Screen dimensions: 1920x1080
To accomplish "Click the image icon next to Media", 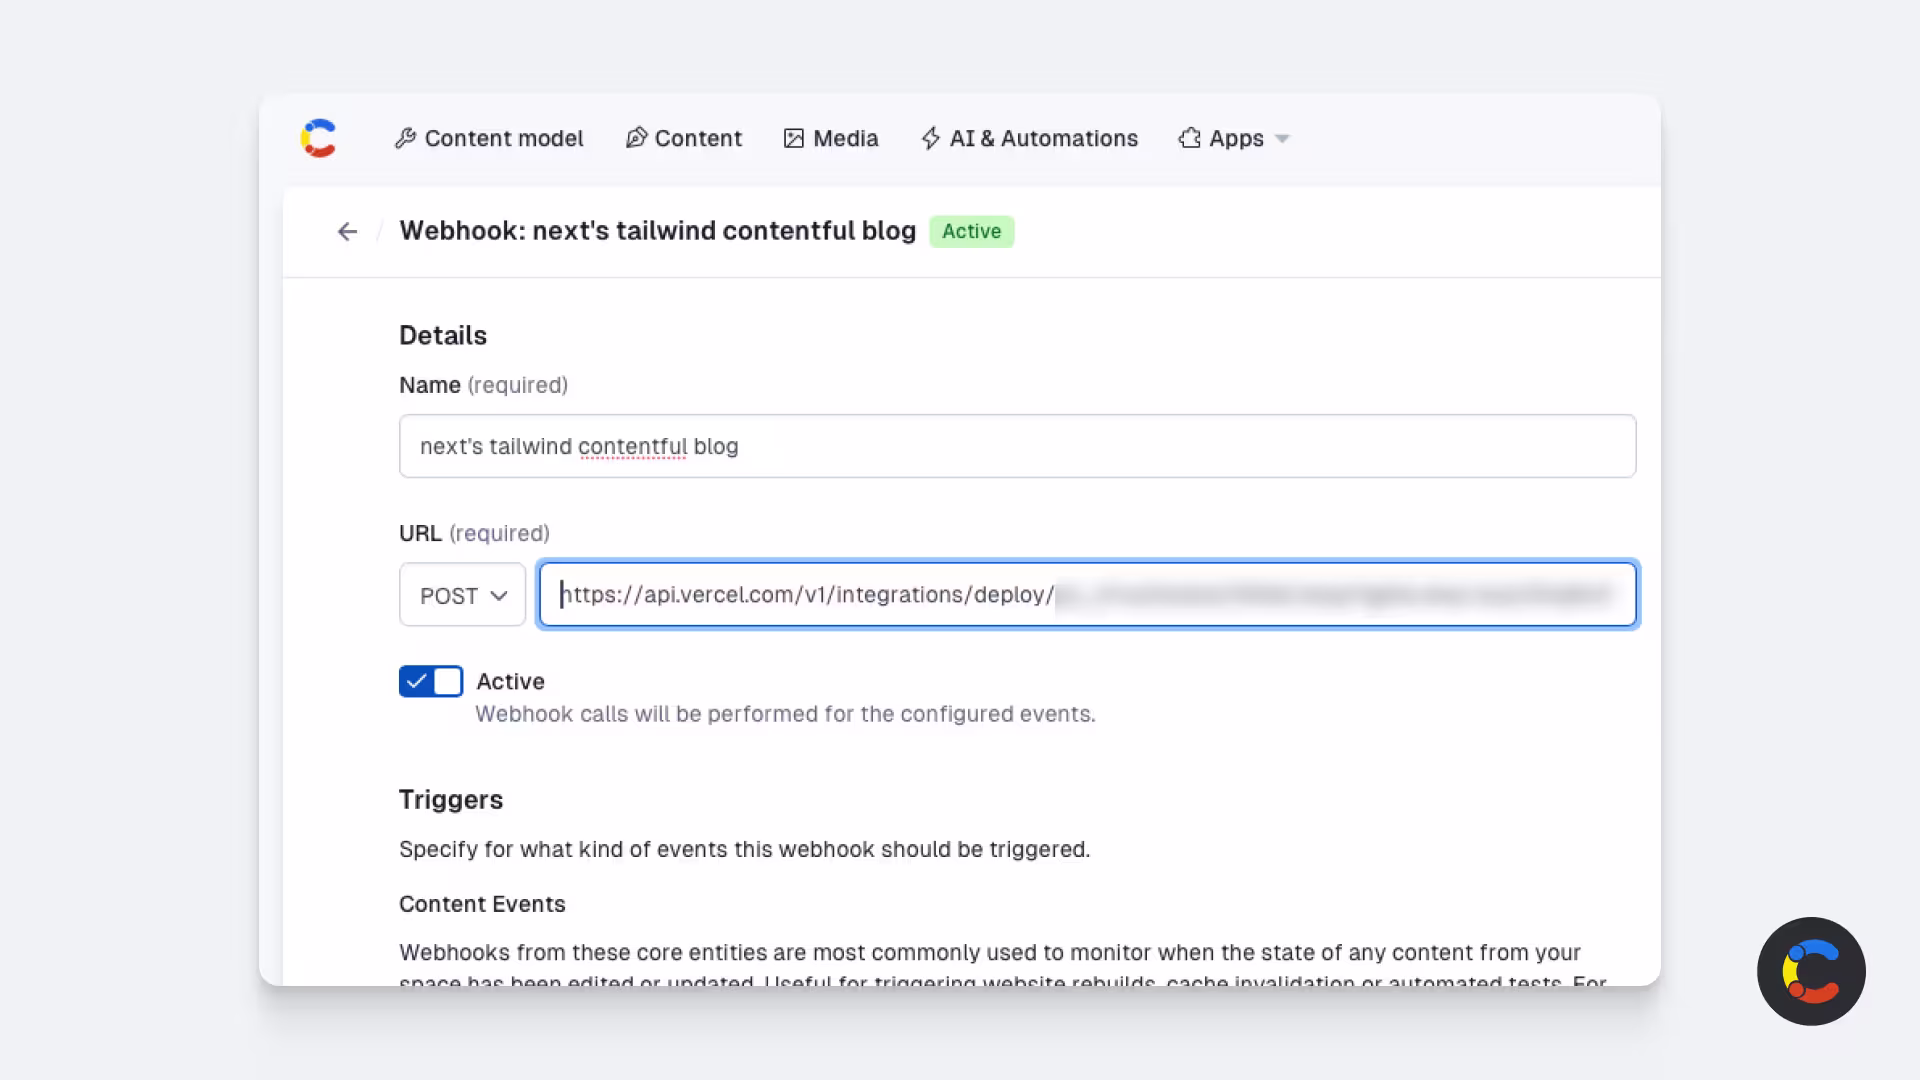I will pos(794,138).
